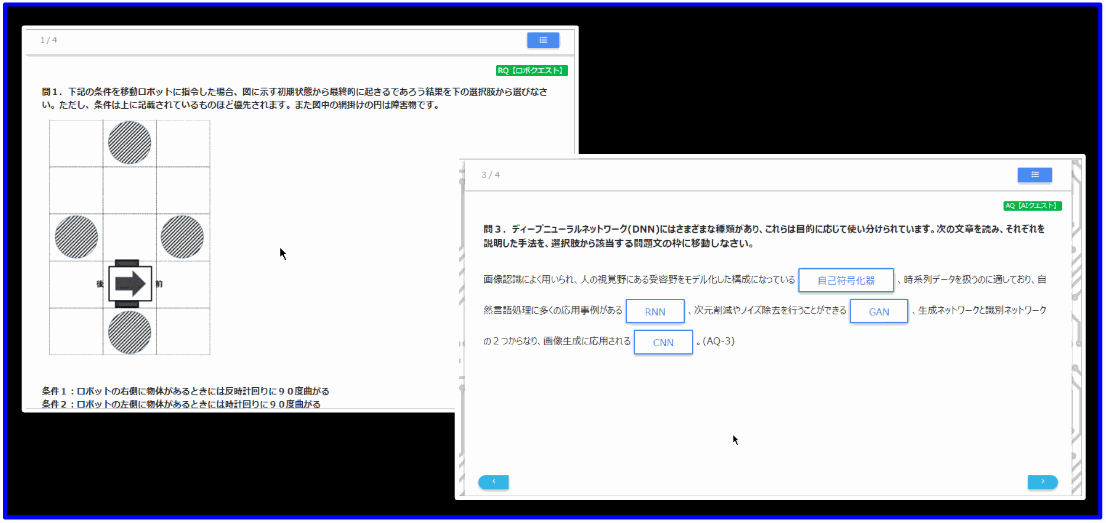This screenshot has height=523, width=1106.
Task: Select the 自己符号化器 answer box
Action: coord(845,281)
